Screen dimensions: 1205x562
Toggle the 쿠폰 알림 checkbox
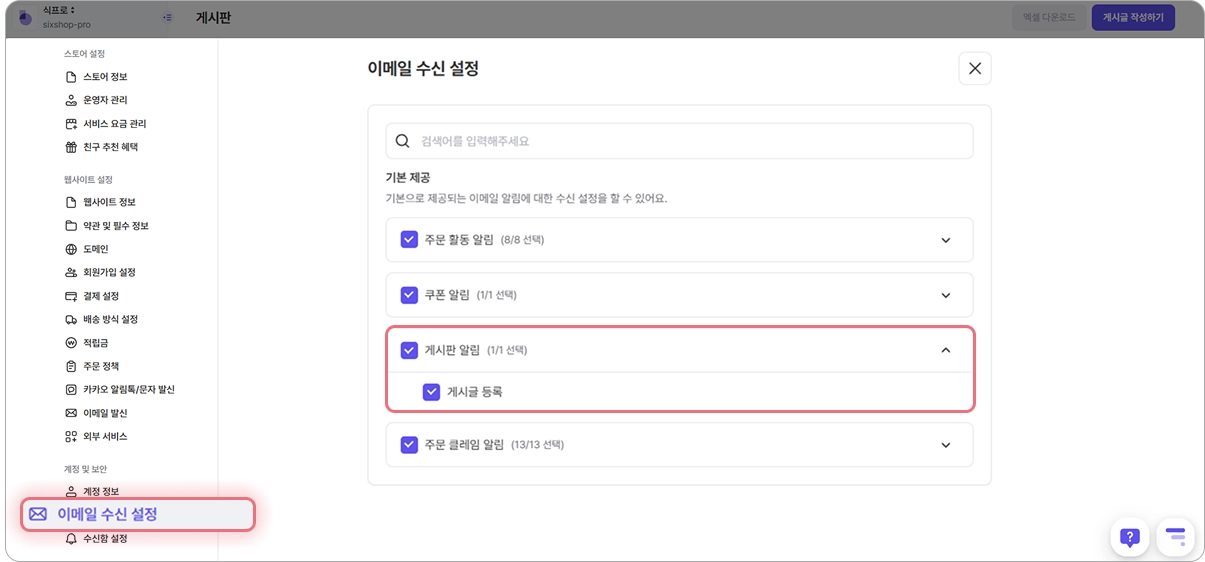(x=409, y=295)
